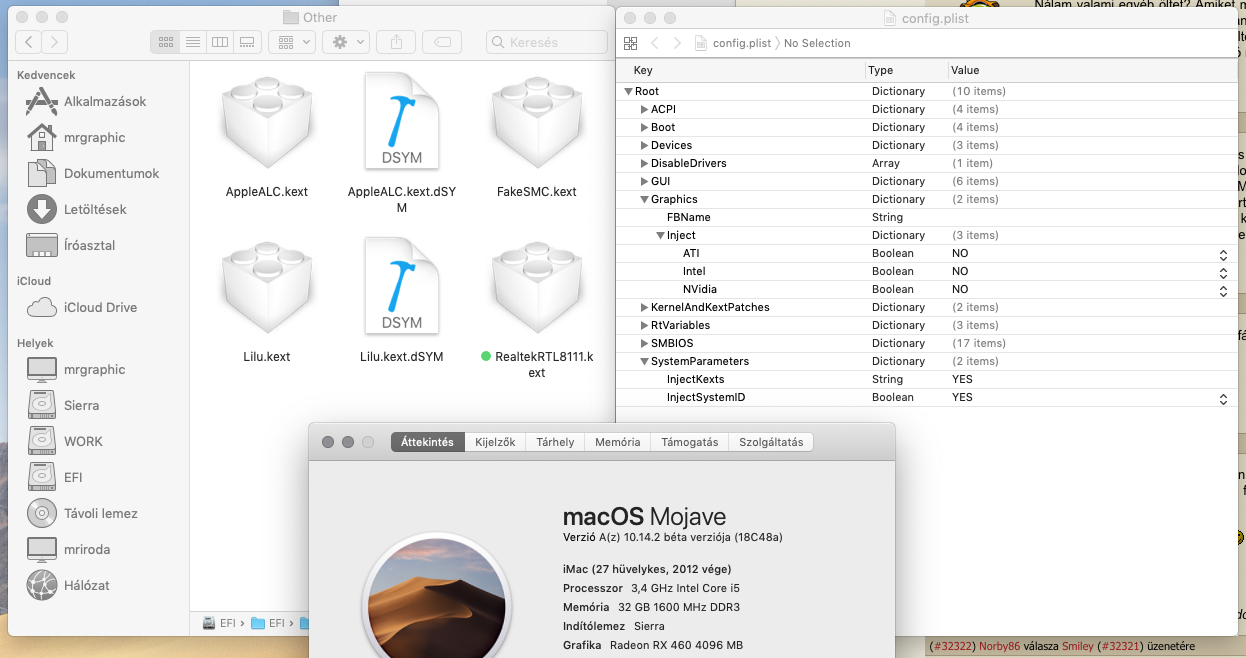This screenshot has height=658, width=1246.
Task: Select Lilu.kext file icon
Action: click(266, 285)
